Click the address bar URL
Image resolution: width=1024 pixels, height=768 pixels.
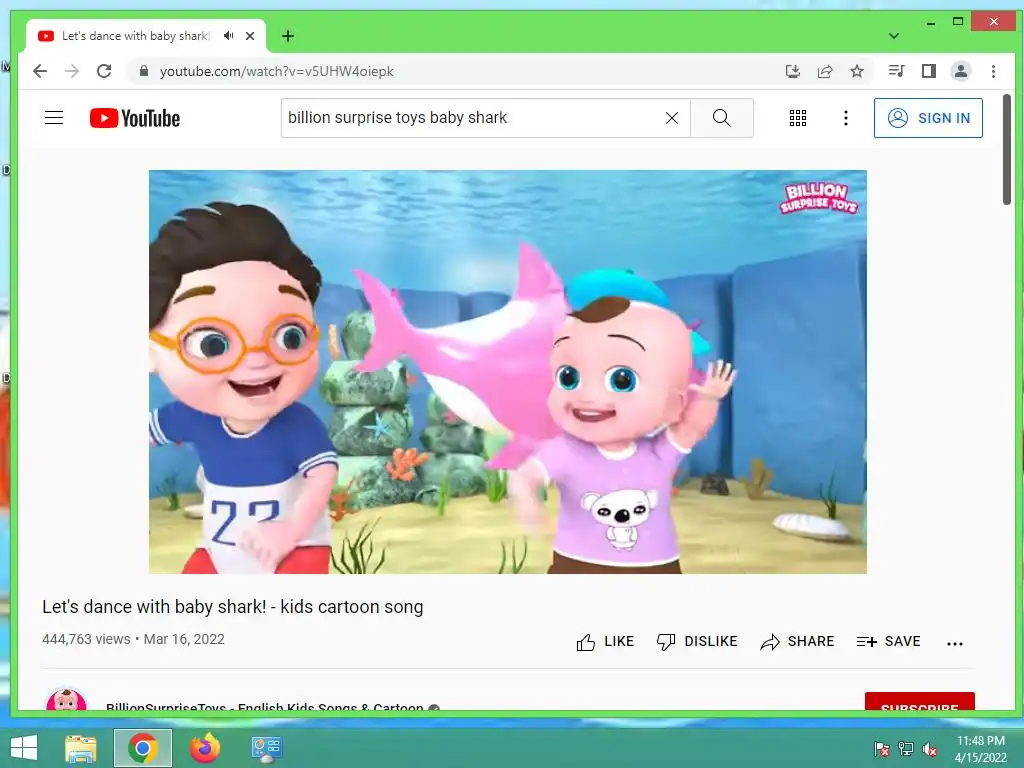coord(276,71)
